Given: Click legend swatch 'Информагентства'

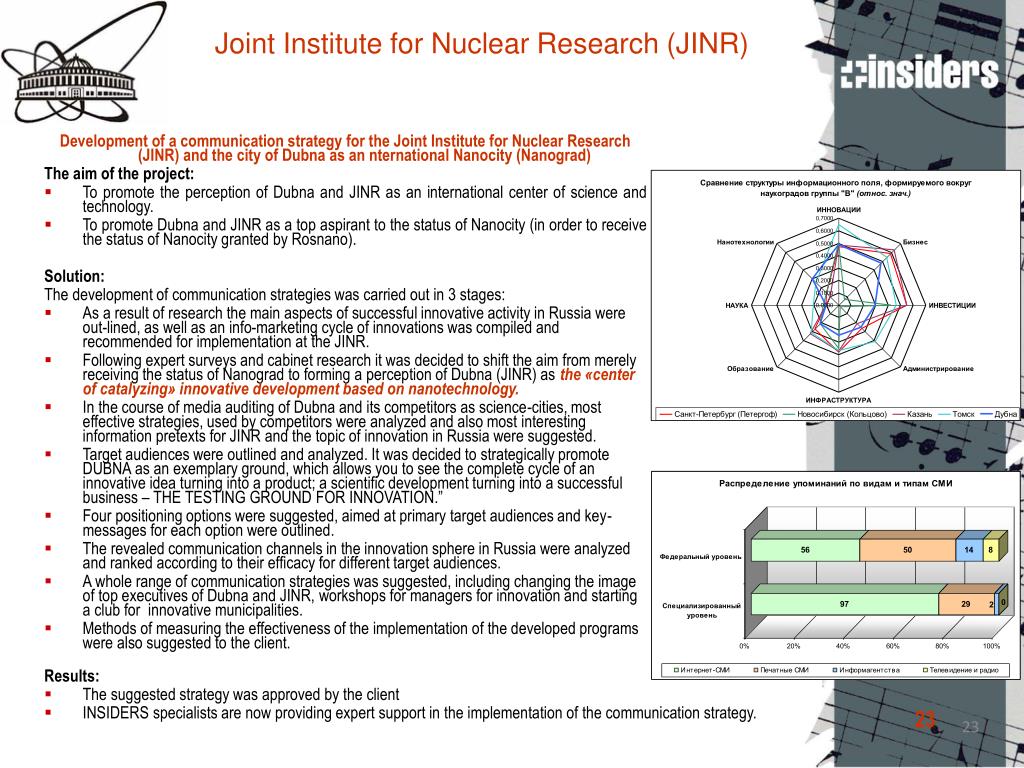Looking at the screenshot, I should pos(835,670).
